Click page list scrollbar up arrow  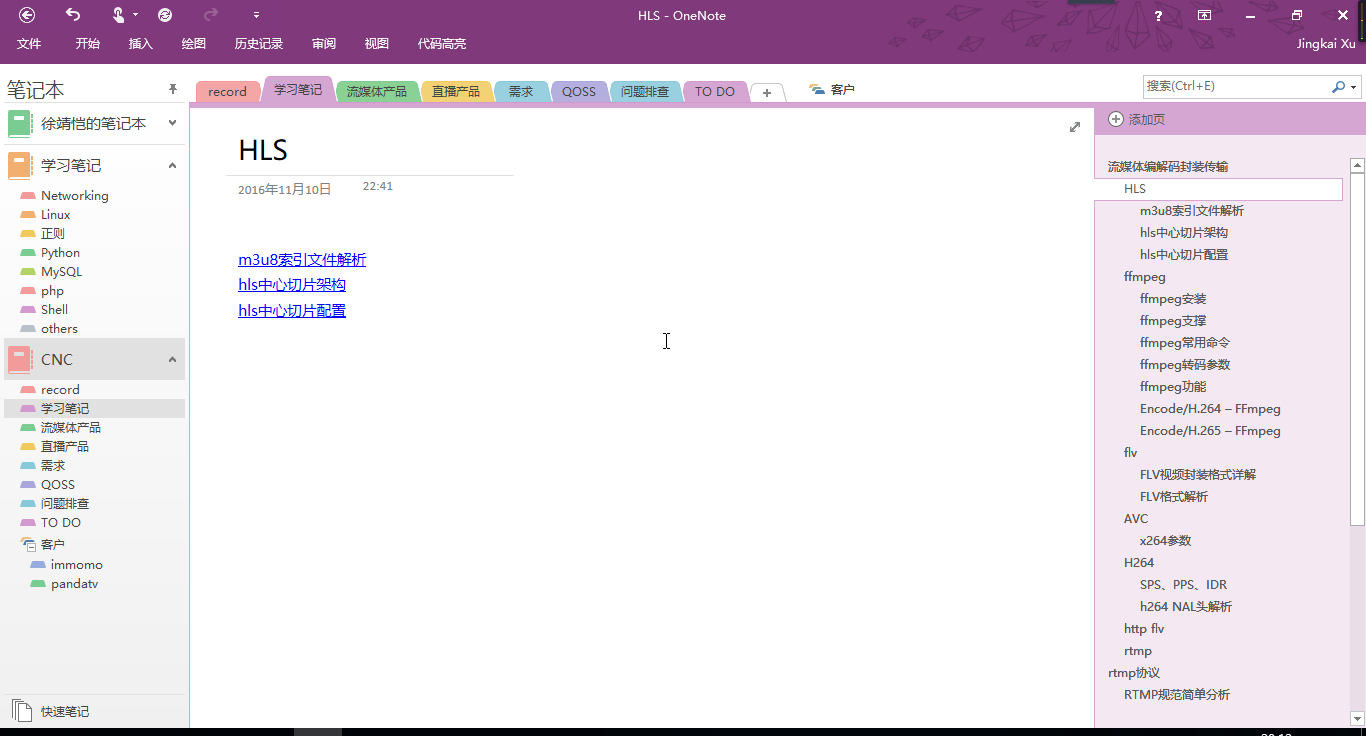click(x=1357, y=166)
